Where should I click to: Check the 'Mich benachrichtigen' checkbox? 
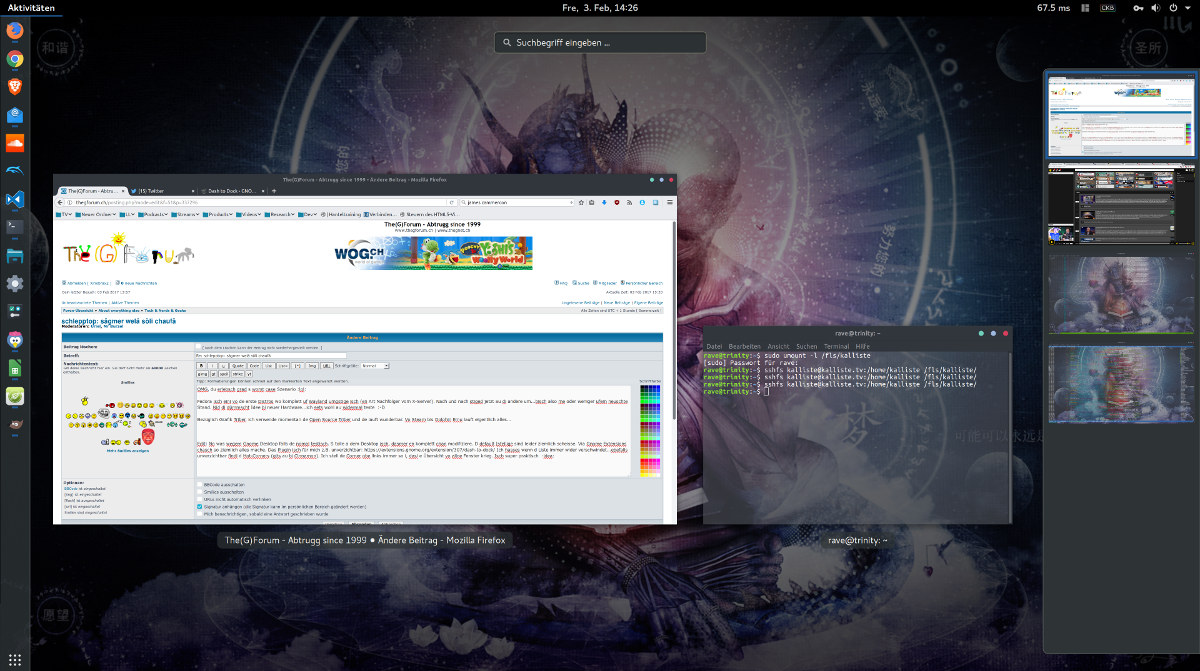(x=200, y=514)
